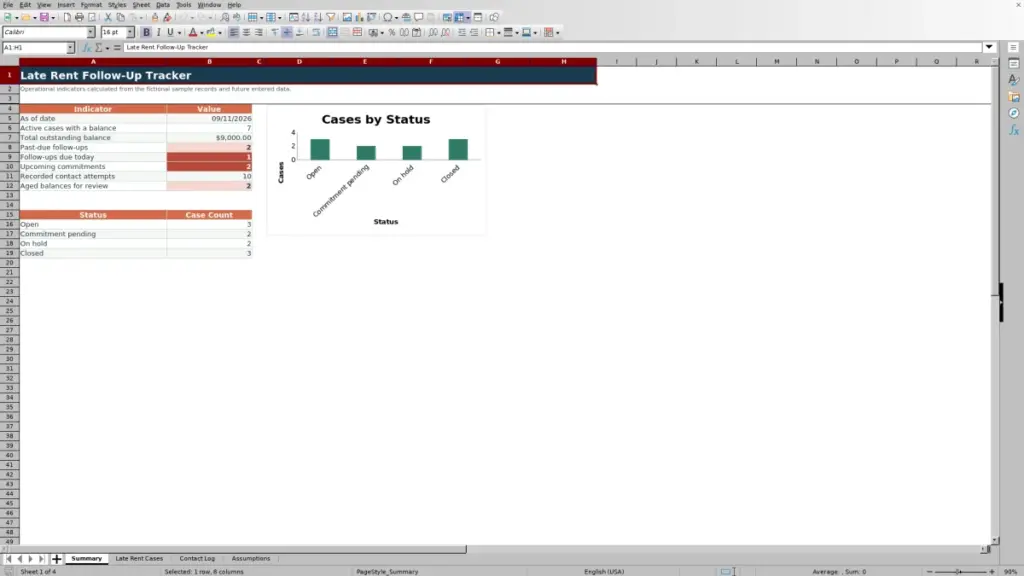
Task: Switch to the Late Rent Cases sheet tab
Action: [139, 559]
